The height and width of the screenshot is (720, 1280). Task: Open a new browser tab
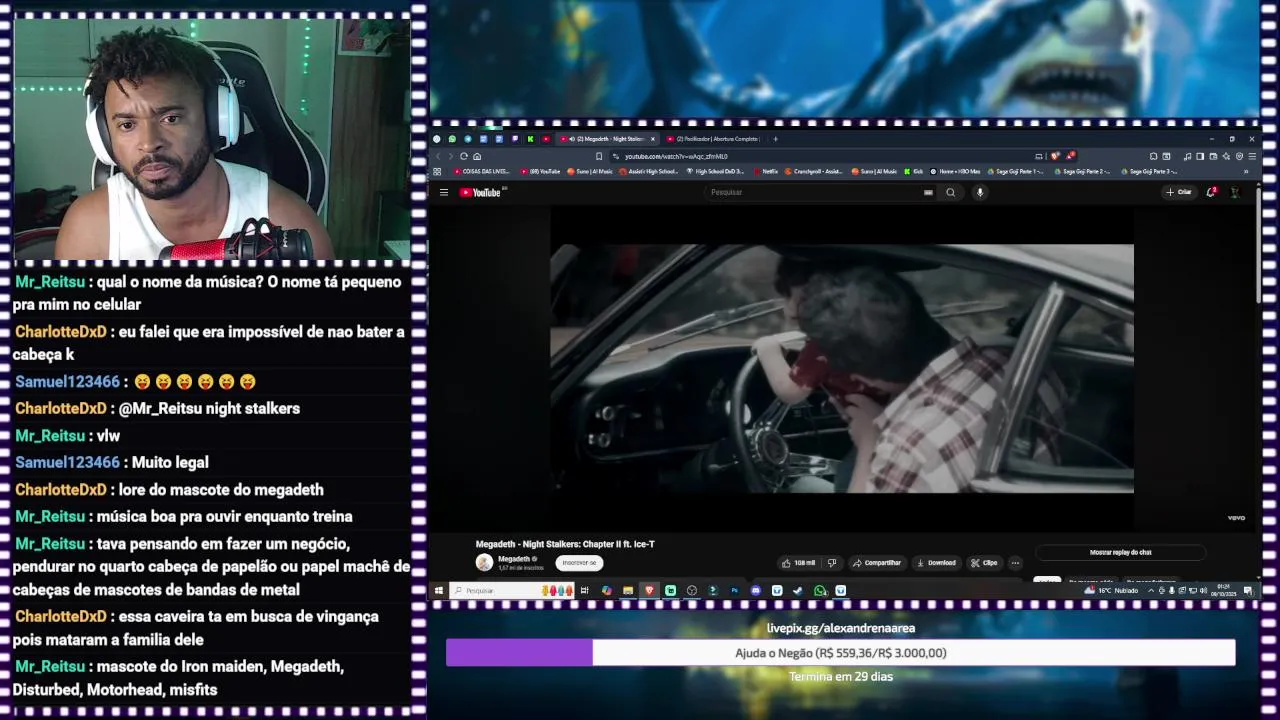tap(775, 139)
